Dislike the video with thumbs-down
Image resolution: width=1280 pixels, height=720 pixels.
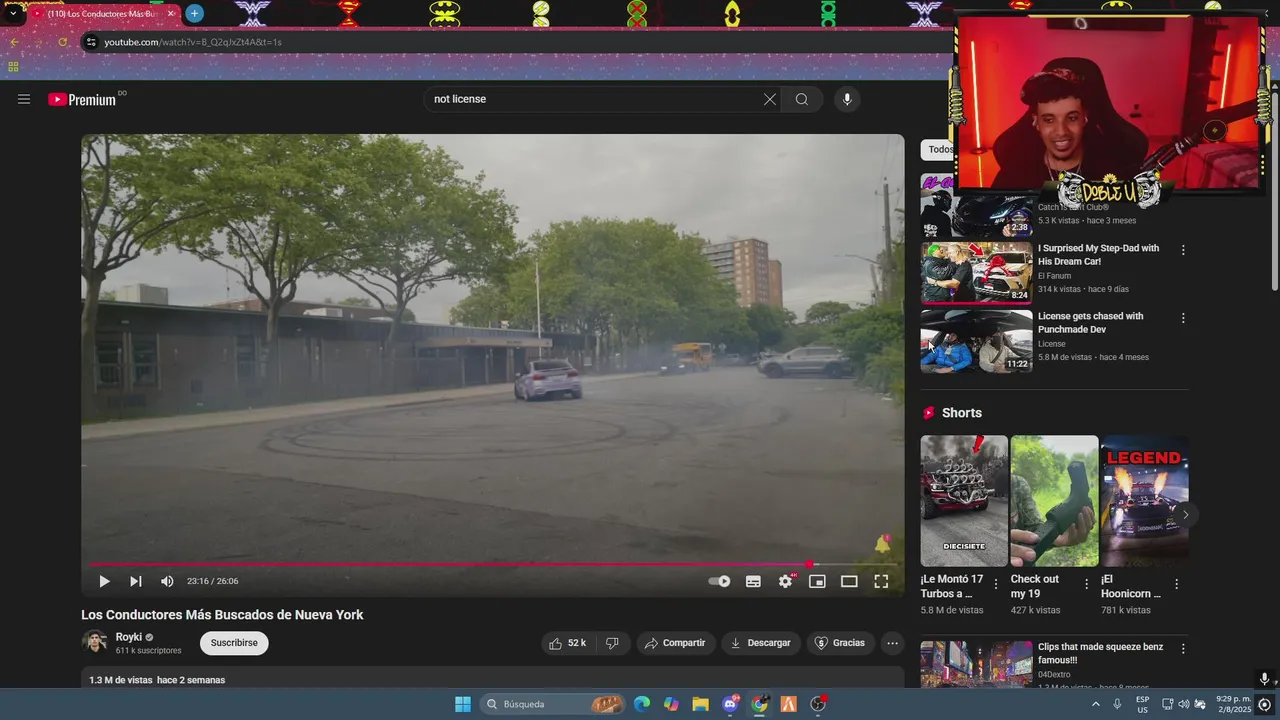[612, 643]
